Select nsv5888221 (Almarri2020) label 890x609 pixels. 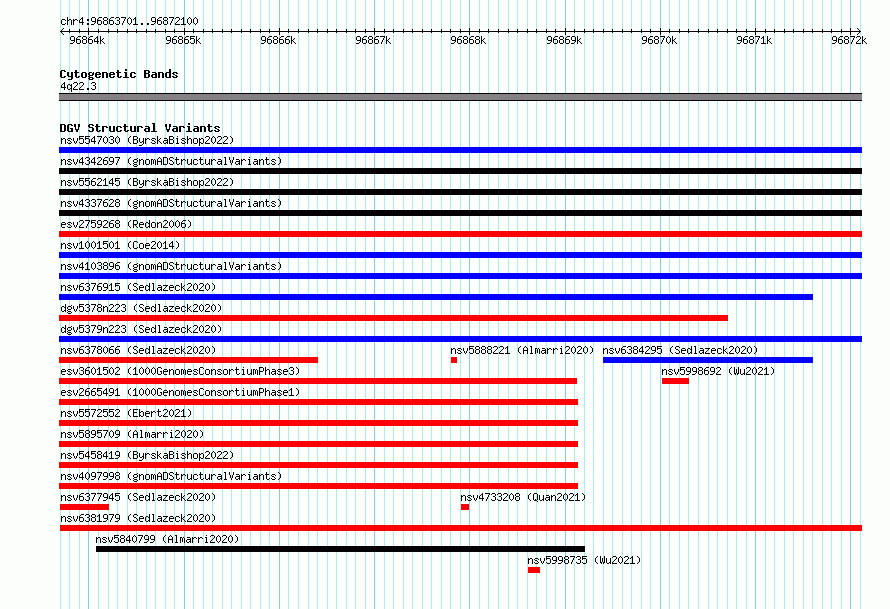coord(522,350)
